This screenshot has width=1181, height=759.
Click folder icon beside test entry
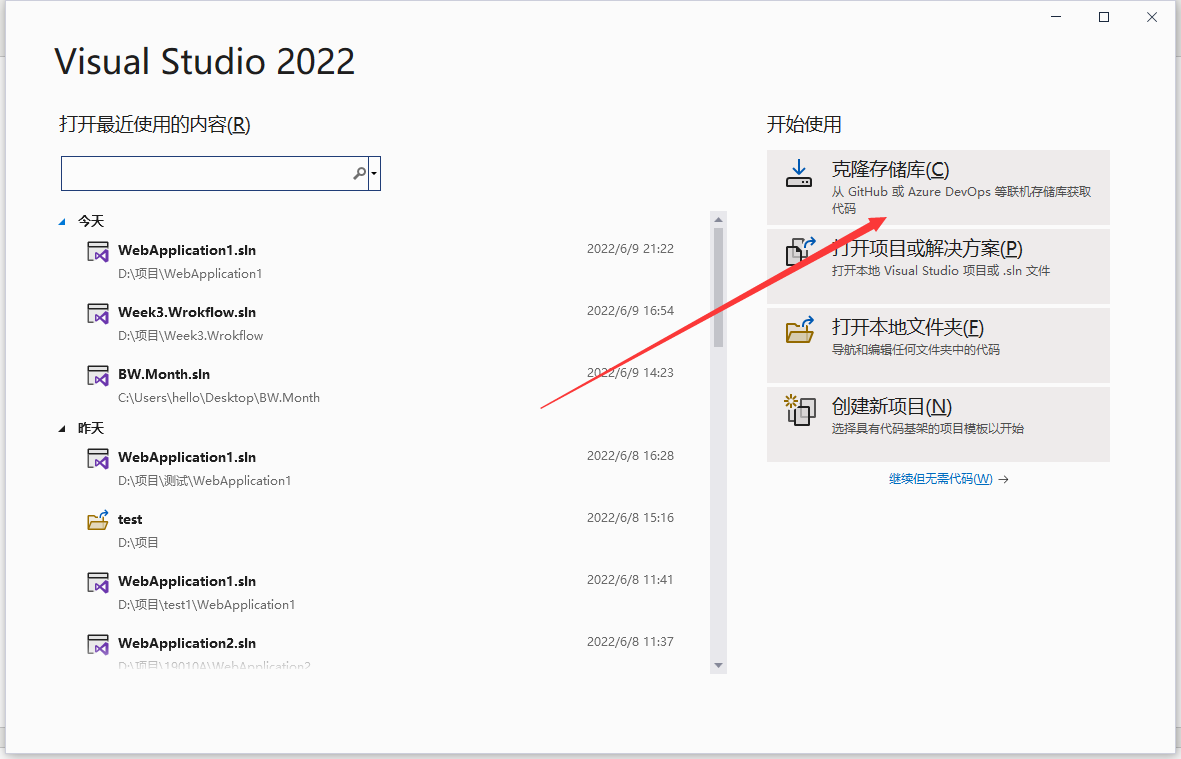(98, 520)
